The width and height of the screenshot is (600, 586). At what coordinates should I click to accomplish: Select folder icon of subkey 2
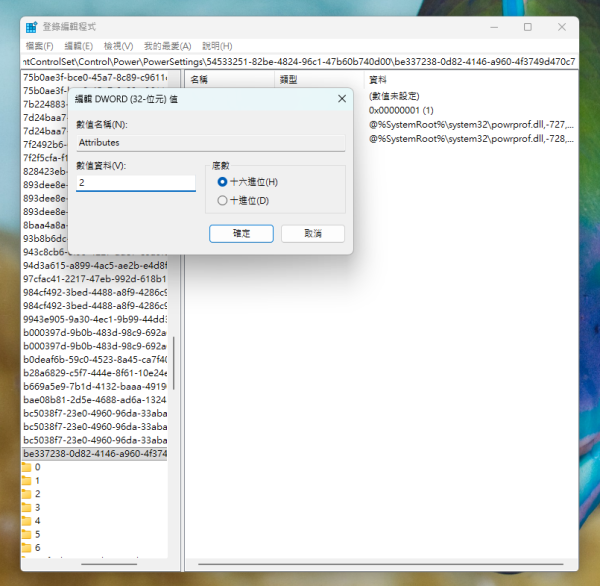[26, 494]
